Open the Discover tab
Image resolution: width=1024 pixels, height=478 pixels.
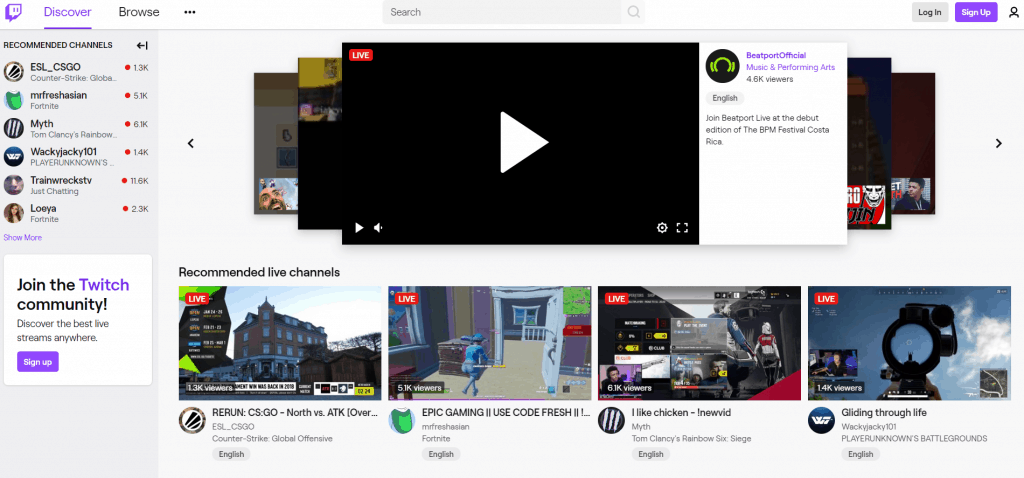tap(68, 12)
